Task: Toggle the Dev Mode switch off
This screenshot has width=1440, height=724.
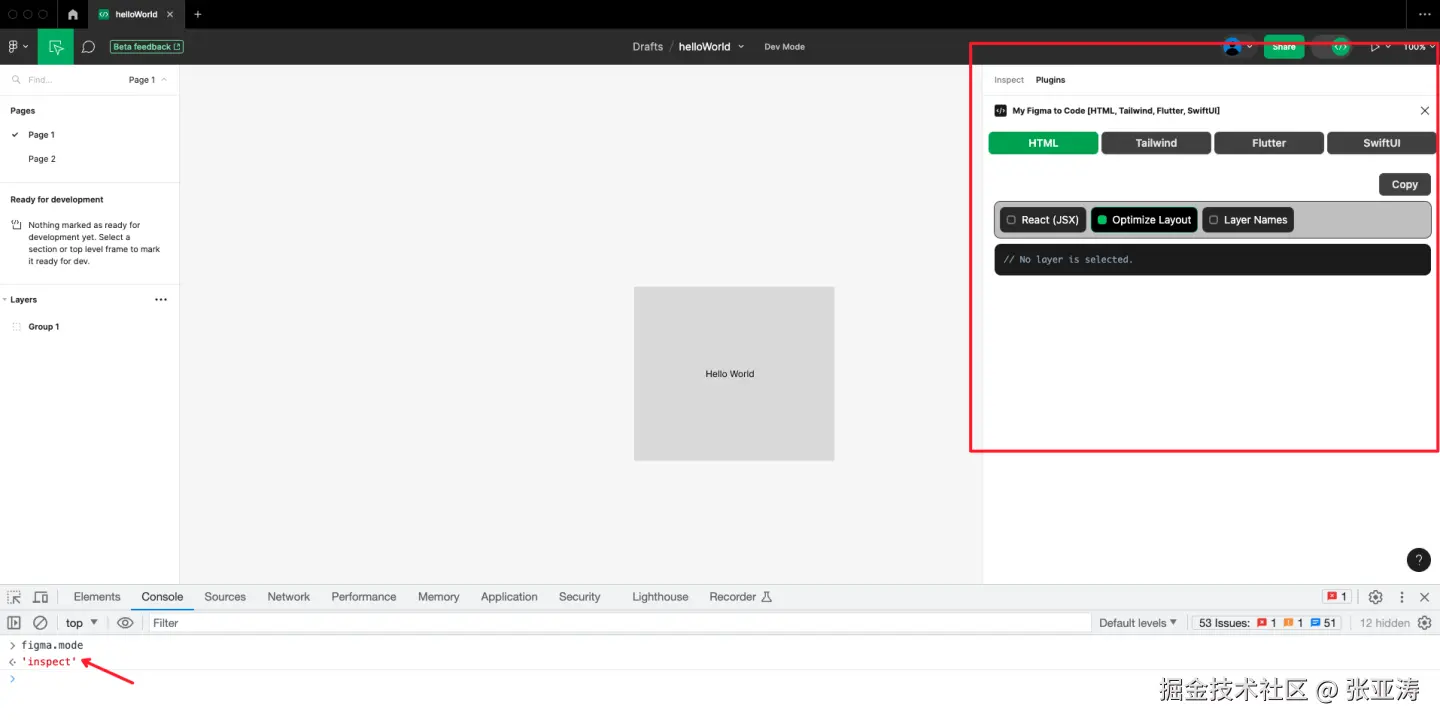Action: [x=1331, y=47]
